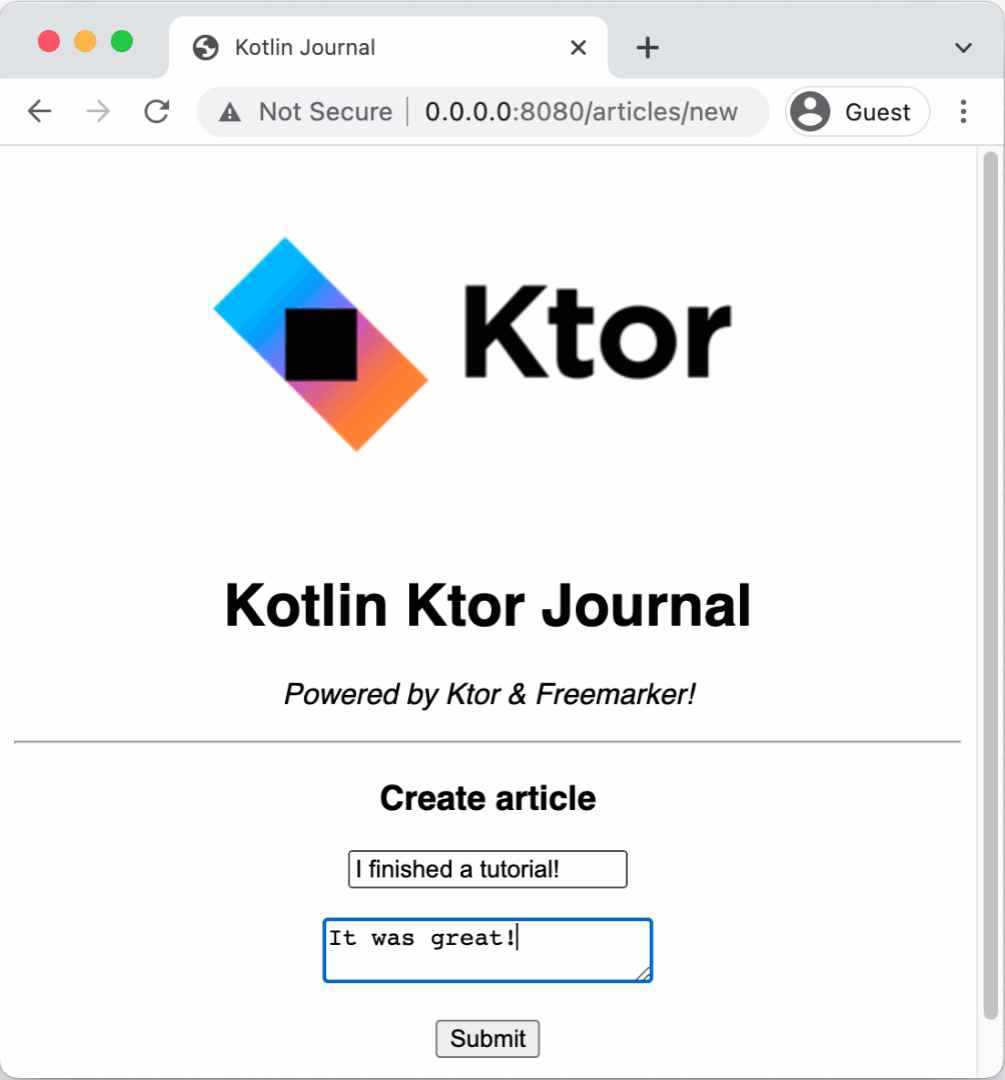Select the Kotlin Journal tab

pyautogui.click(x=388, y=48)
